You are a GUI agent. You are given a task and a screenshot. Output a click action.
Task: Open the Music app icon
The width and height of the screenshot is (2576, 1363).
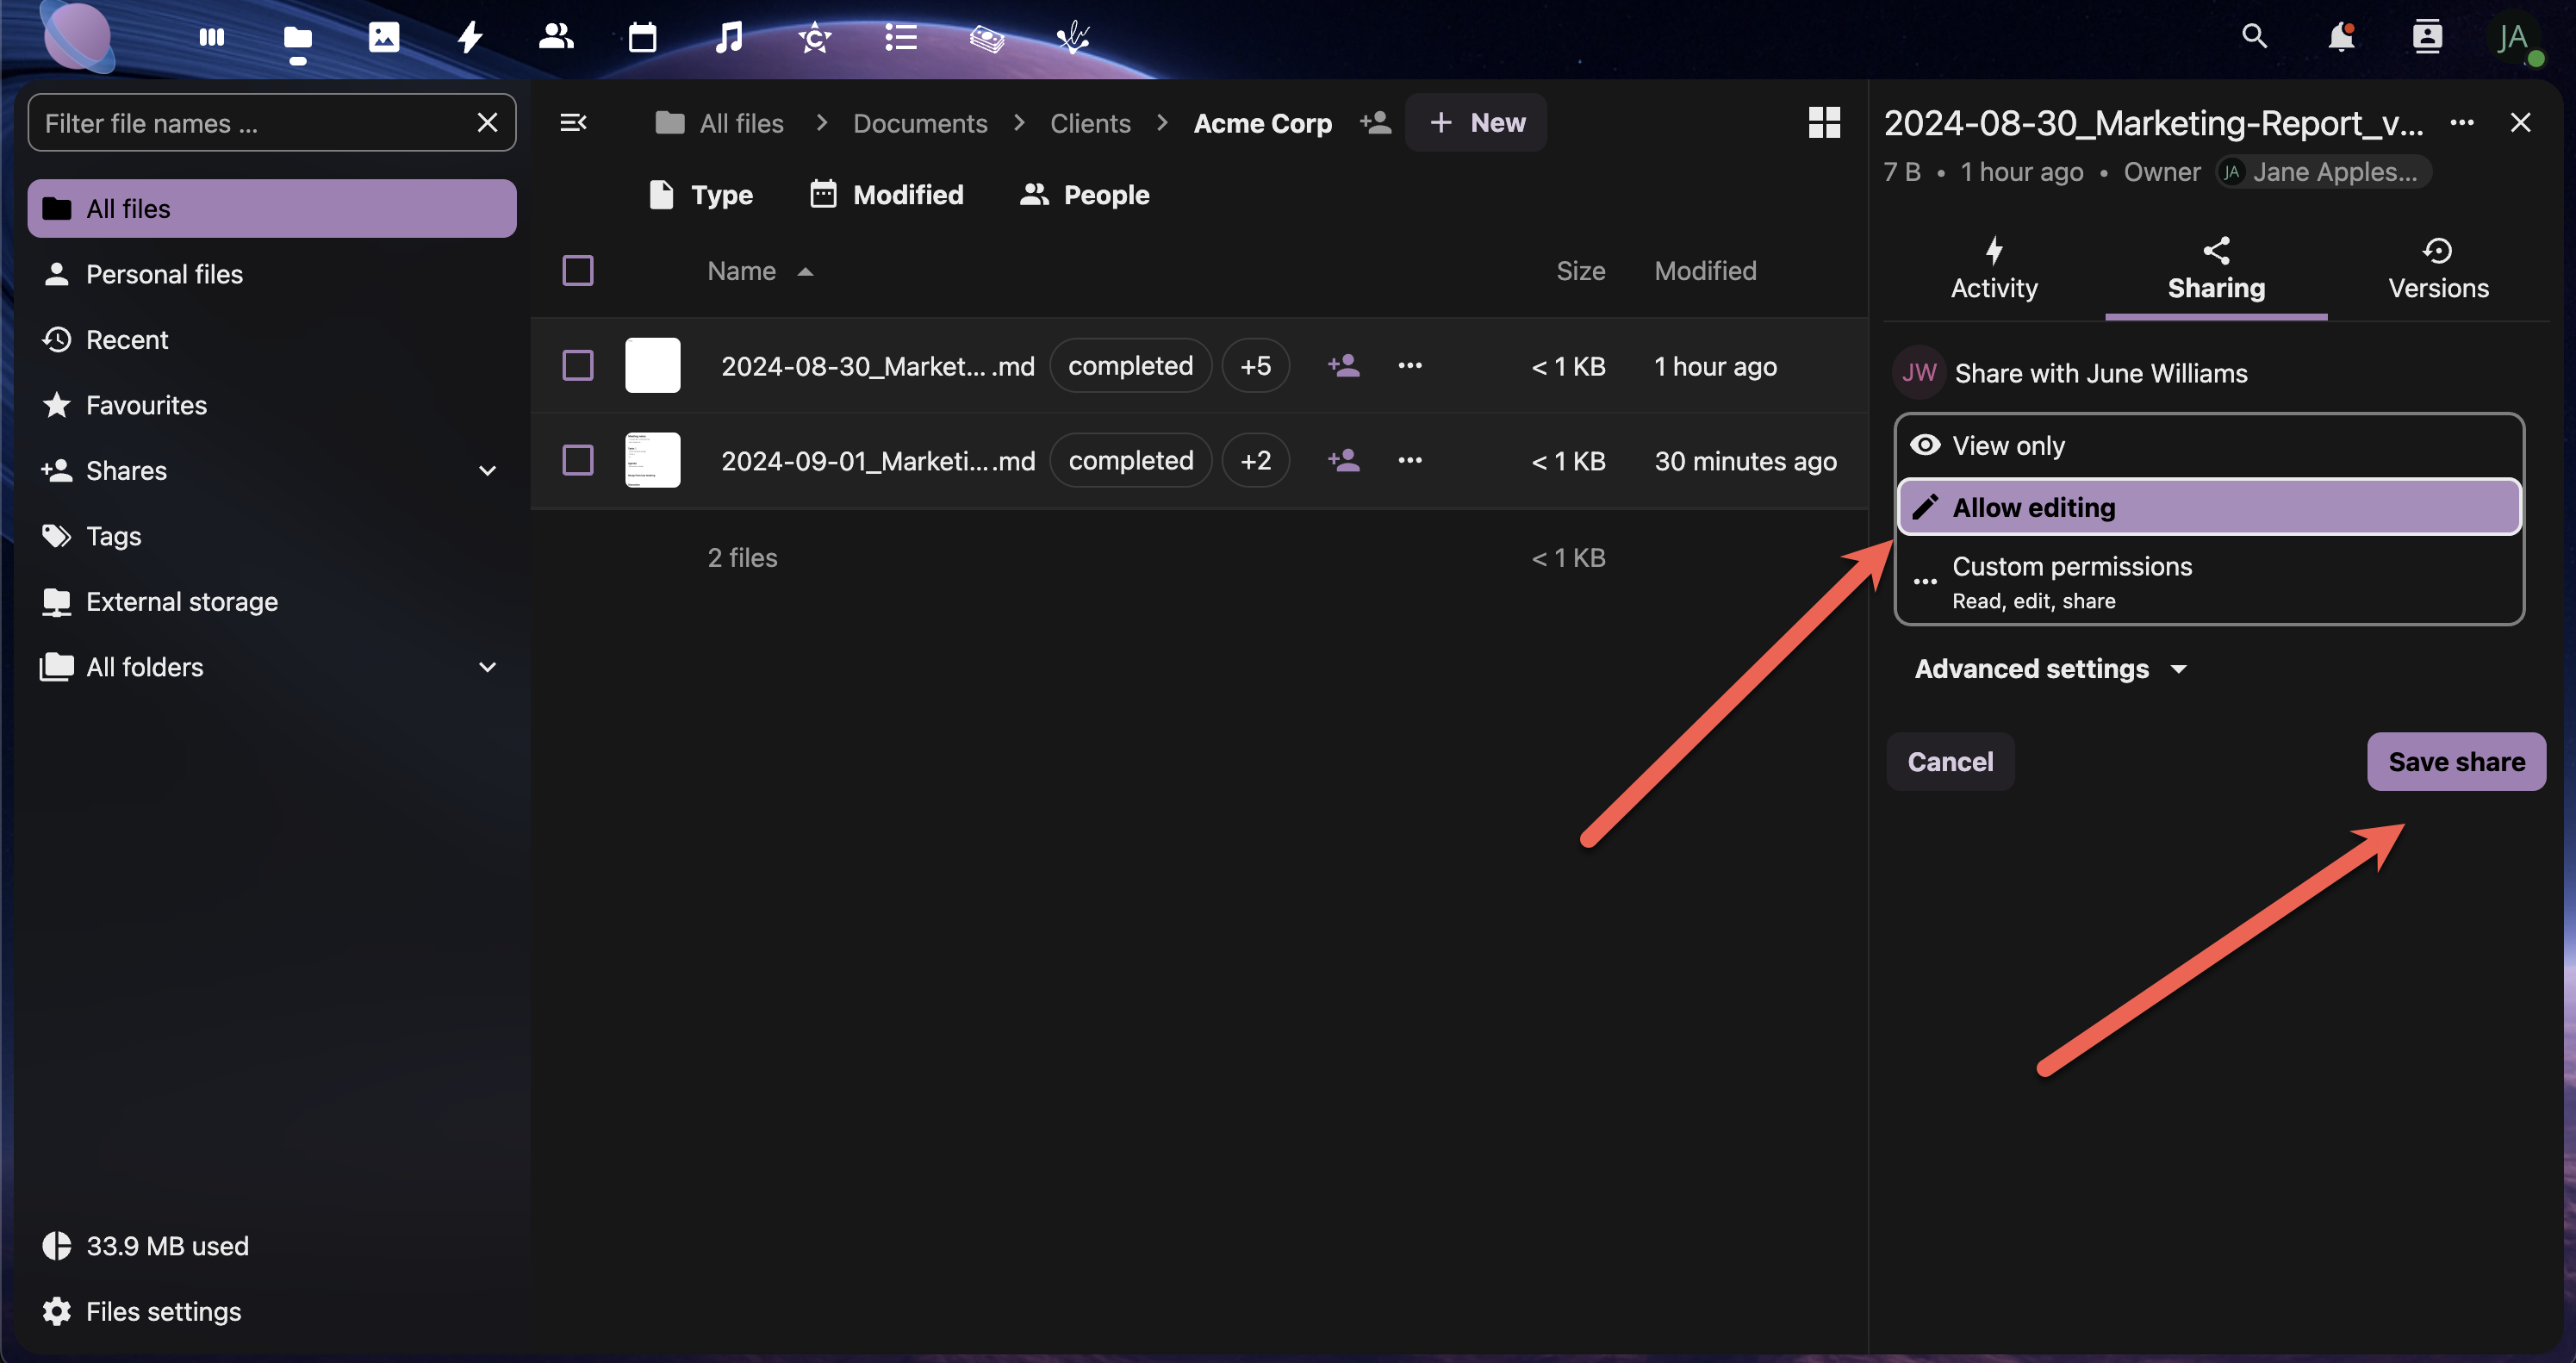click(x=729, y=38)
